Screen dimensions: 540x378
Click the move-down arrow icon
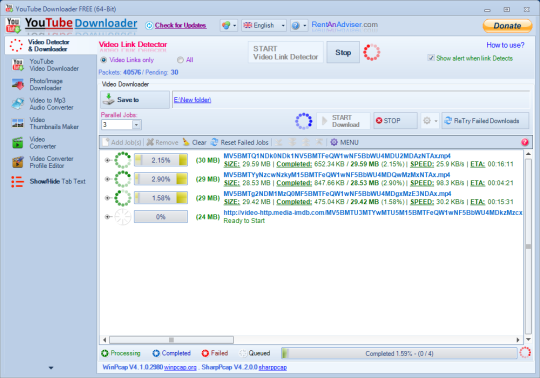292,142
